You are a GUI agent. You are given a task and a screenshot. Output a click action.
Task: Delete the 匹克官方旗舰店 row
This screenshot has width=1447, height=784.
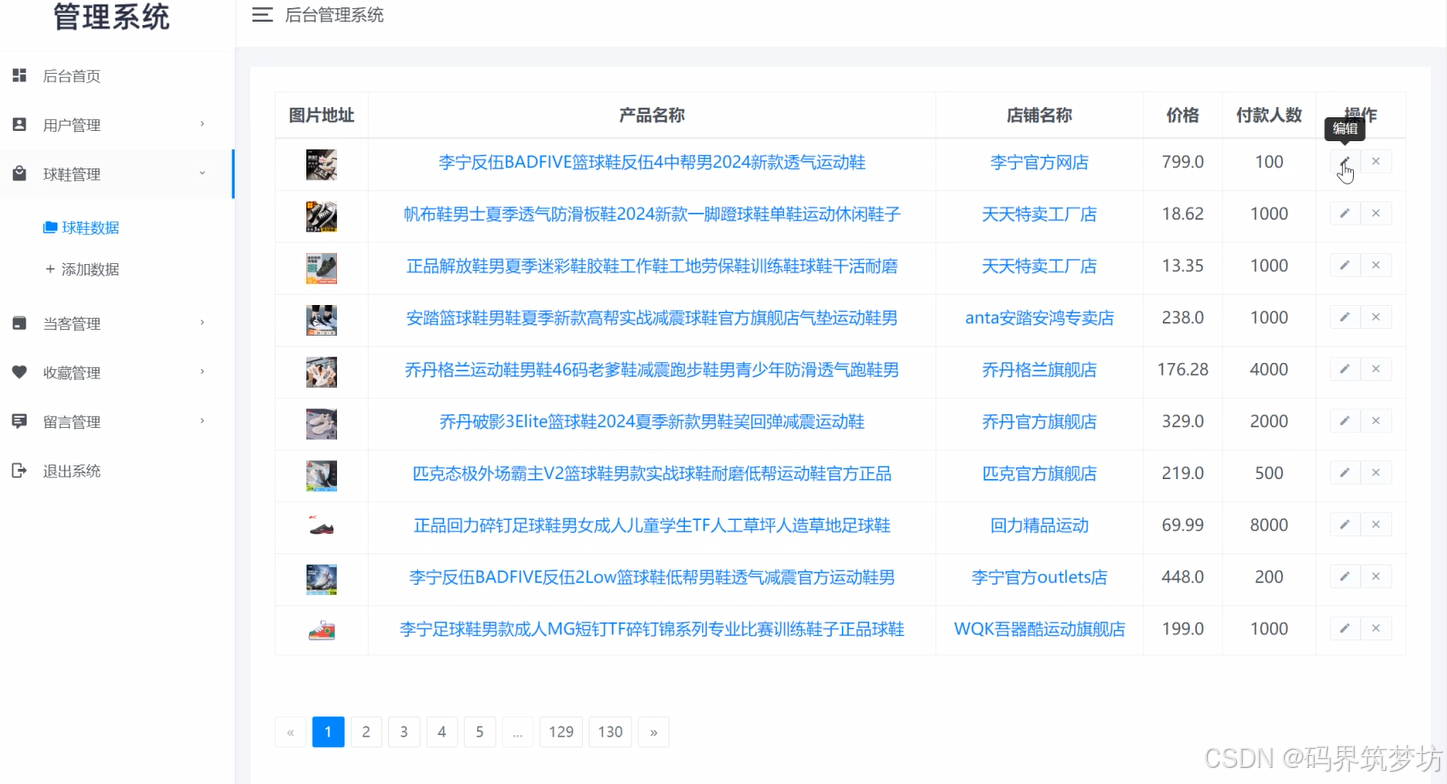1376,473
